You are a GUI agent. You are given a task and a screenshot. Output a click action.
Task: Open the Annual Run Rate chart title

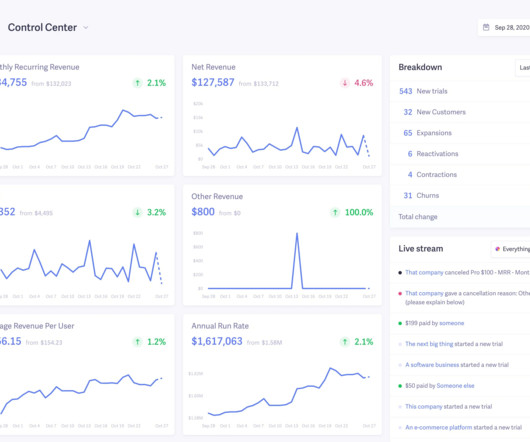point(220,326)
